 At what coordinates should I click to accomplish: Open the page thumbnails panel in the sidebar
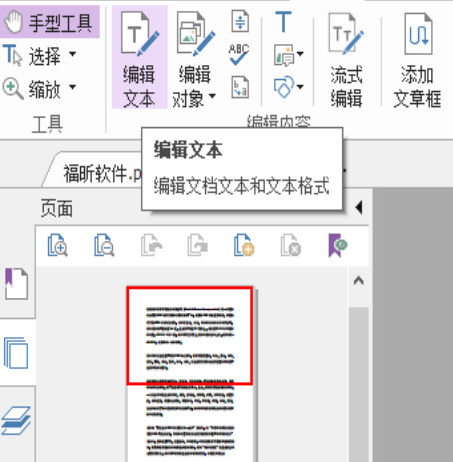click(17, 353)
